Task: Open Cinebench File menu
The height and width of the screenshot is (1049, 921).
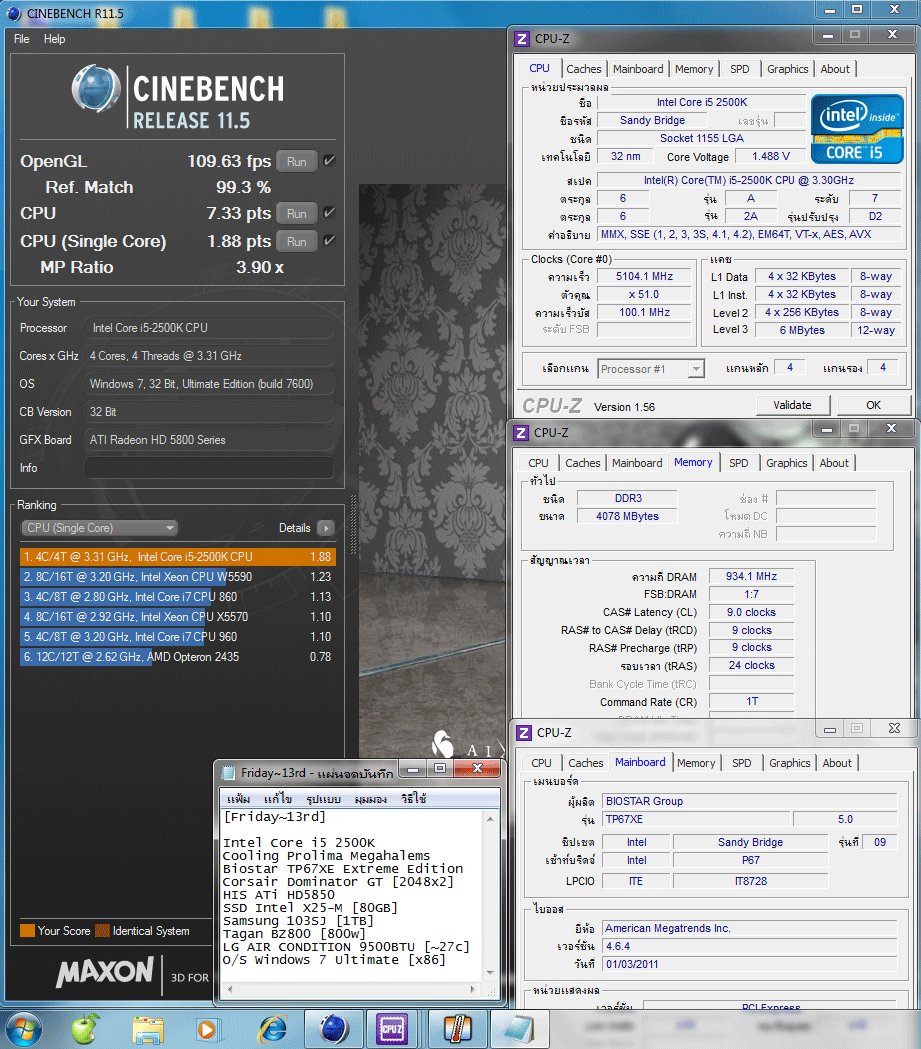Action: 21,39
